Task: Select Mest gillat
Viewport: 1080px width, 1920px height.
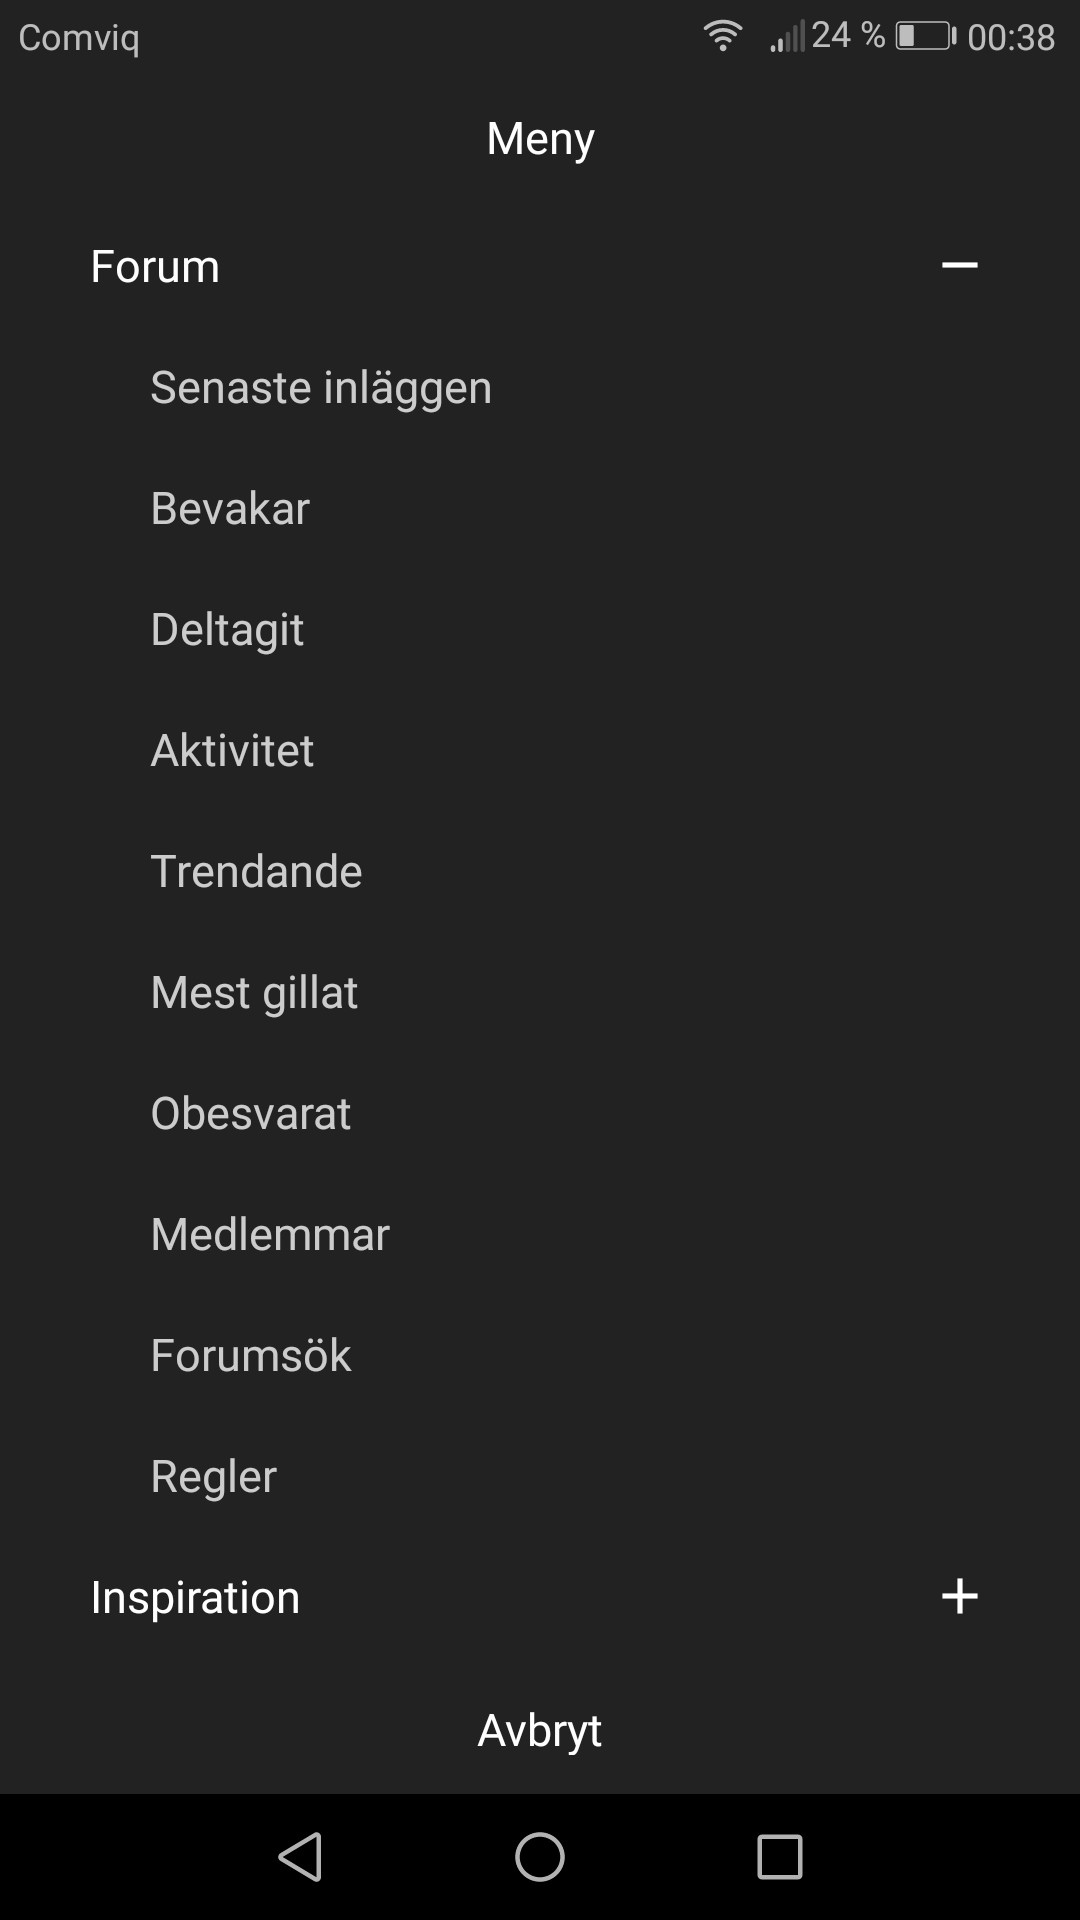Action: 254,993
